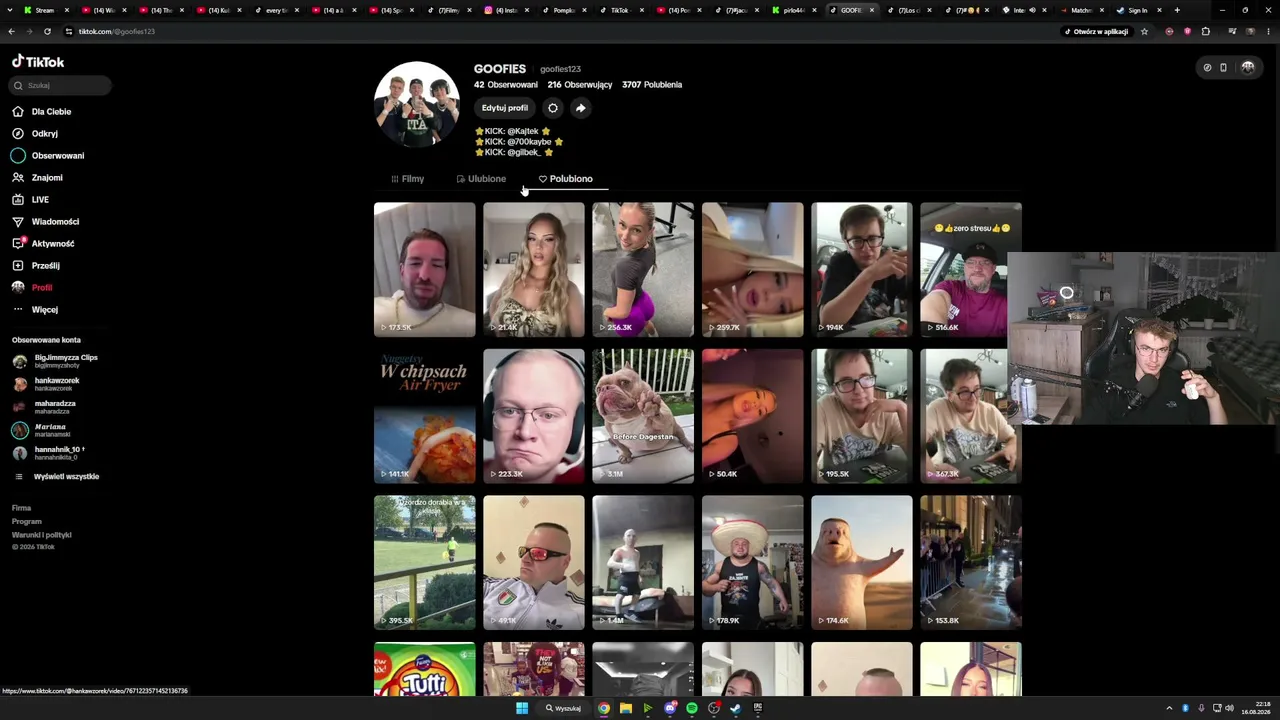Open the Windows Start menu
This screenshot has height=720, width=1280.
pos(522,708)
